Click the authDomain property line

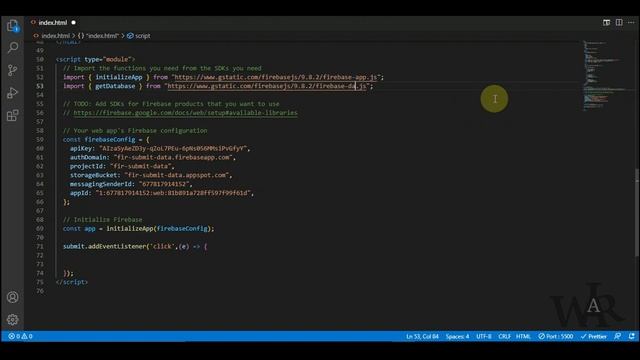coord(153,157)
